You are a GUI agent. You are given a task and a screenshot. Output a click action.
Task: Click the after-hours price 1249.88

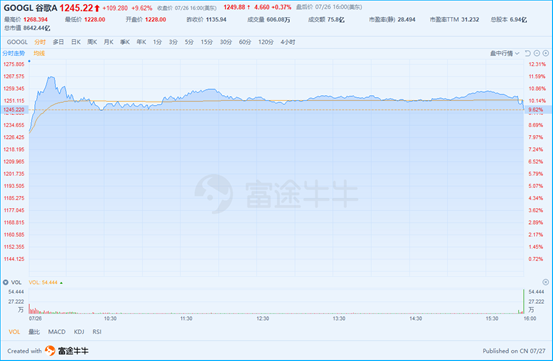click(234, 7)
